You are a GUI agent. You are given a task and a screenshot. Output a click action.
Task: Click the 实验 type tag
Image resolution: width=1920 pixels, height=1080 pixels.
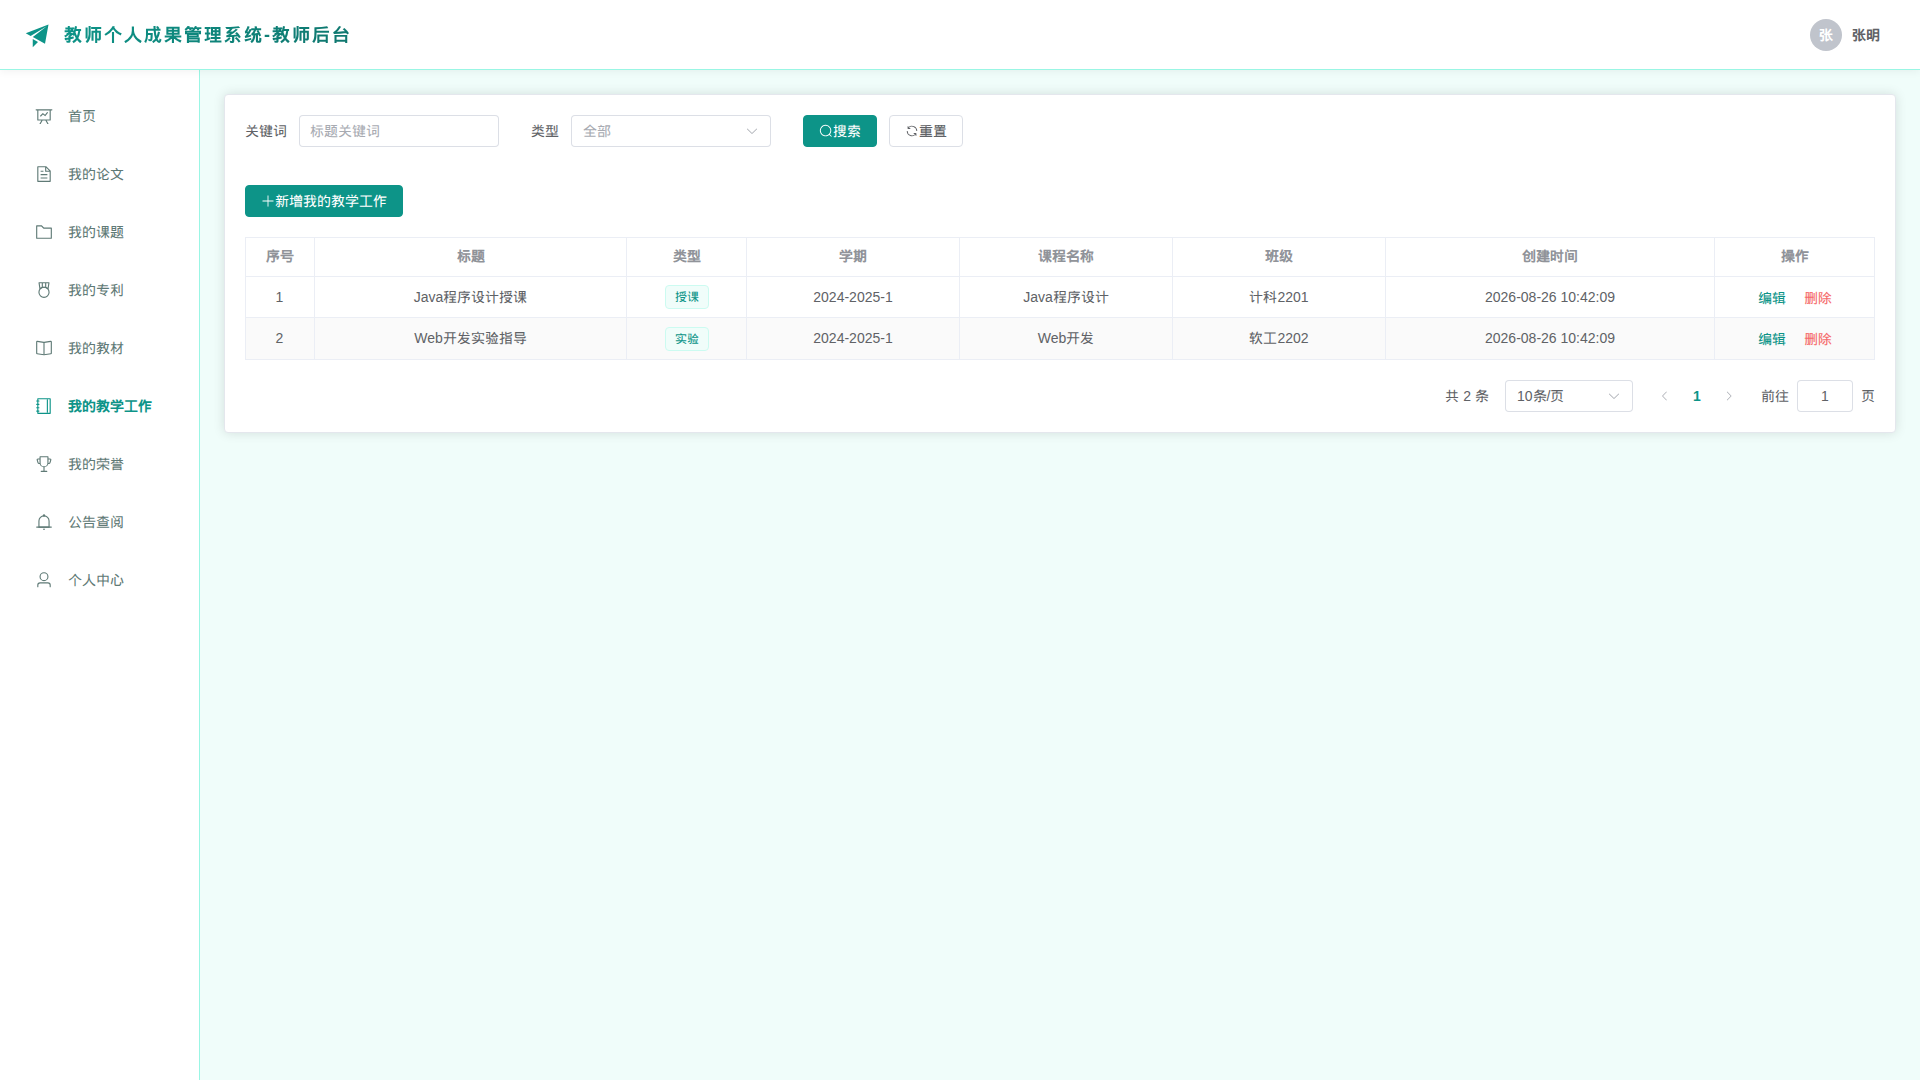(x=687, y=339)
